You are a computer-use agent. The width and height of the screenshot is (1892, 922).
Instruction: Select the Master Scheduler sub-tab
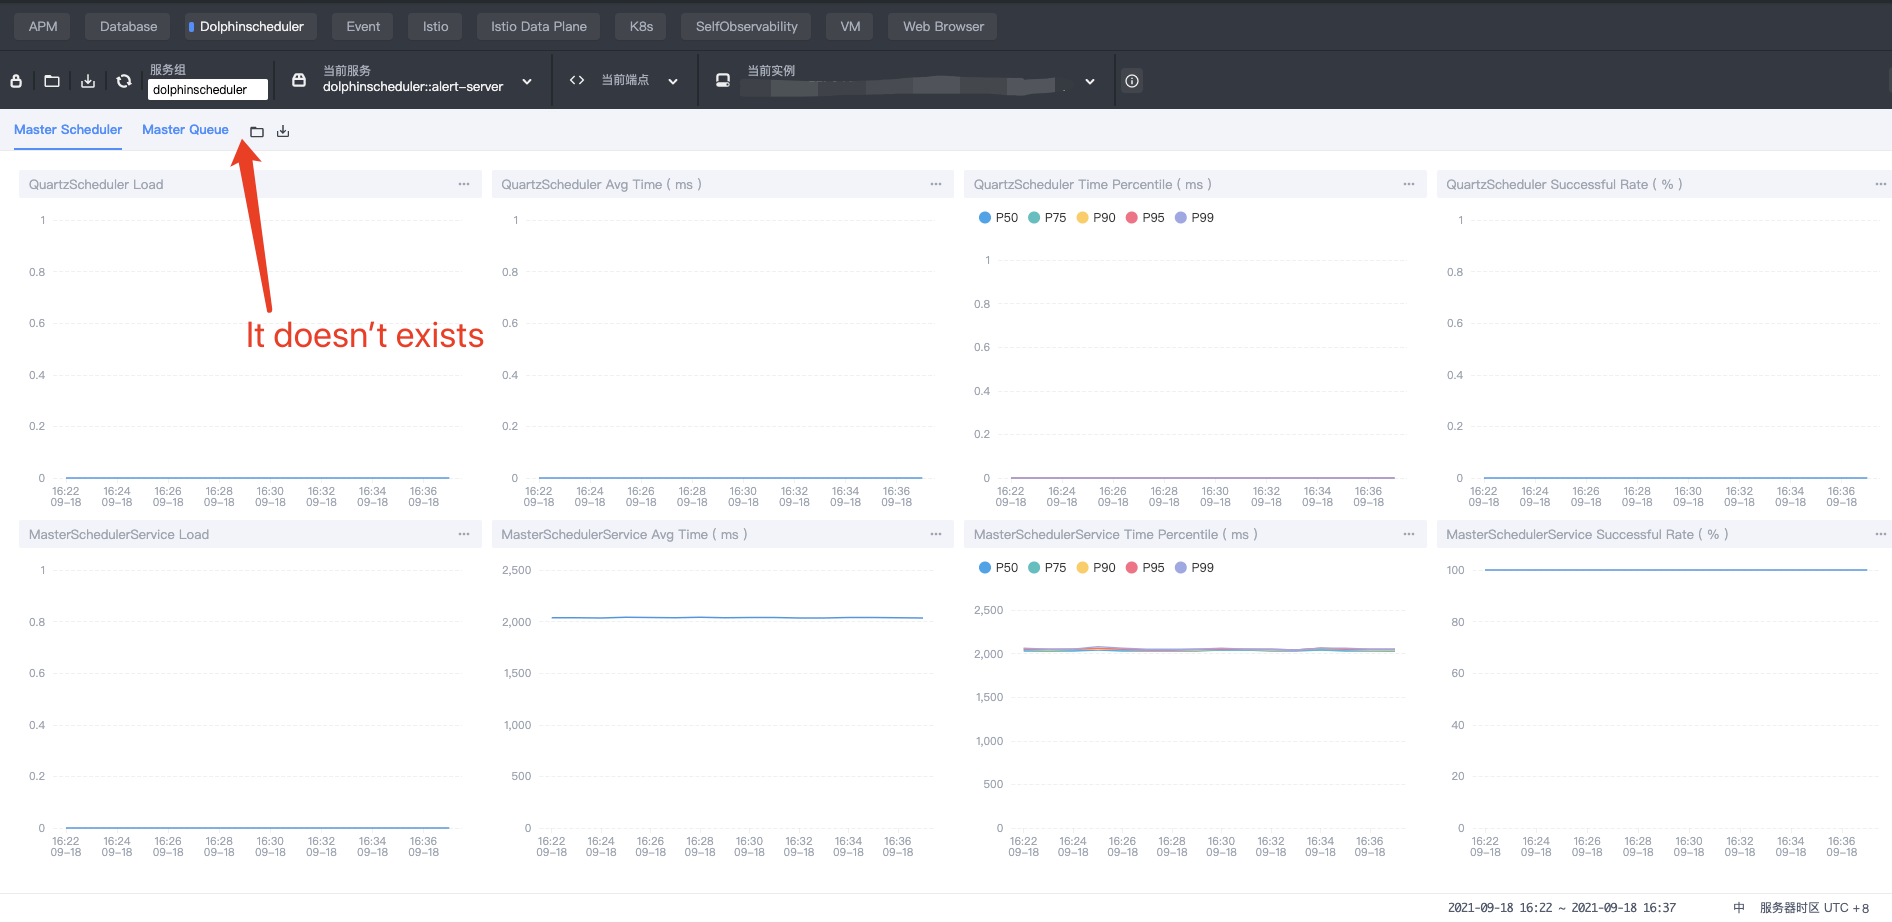pyautogui.click(x=68, y=130)
